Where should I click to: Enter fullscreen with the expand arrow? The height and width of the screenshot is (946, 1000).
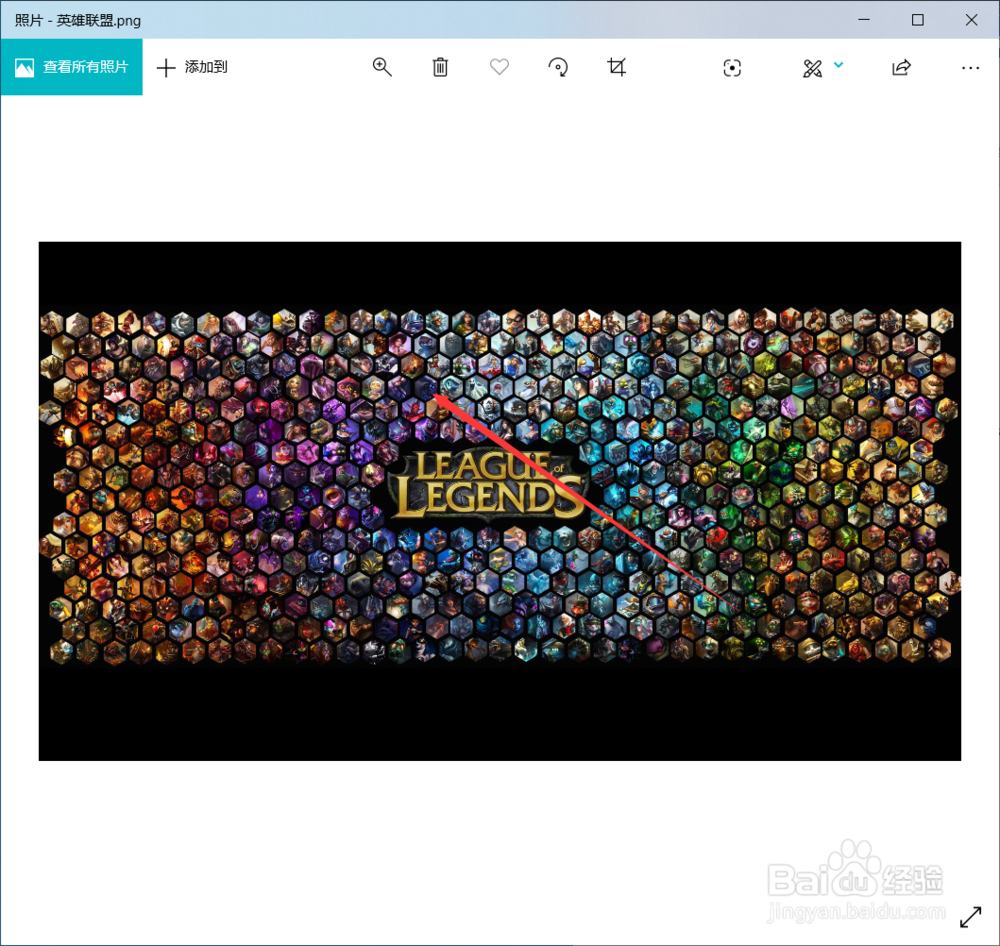coord(971,916)
